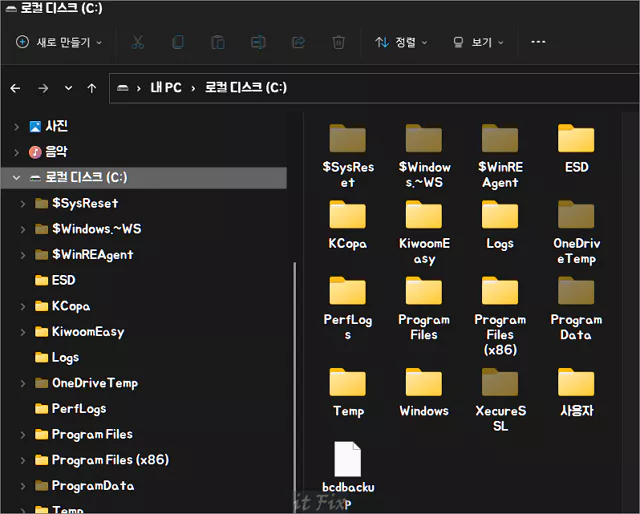Select the OneDriveTemp folder in file pane
640x514 pixels.
pyautogui.click(x=576, y=215)
